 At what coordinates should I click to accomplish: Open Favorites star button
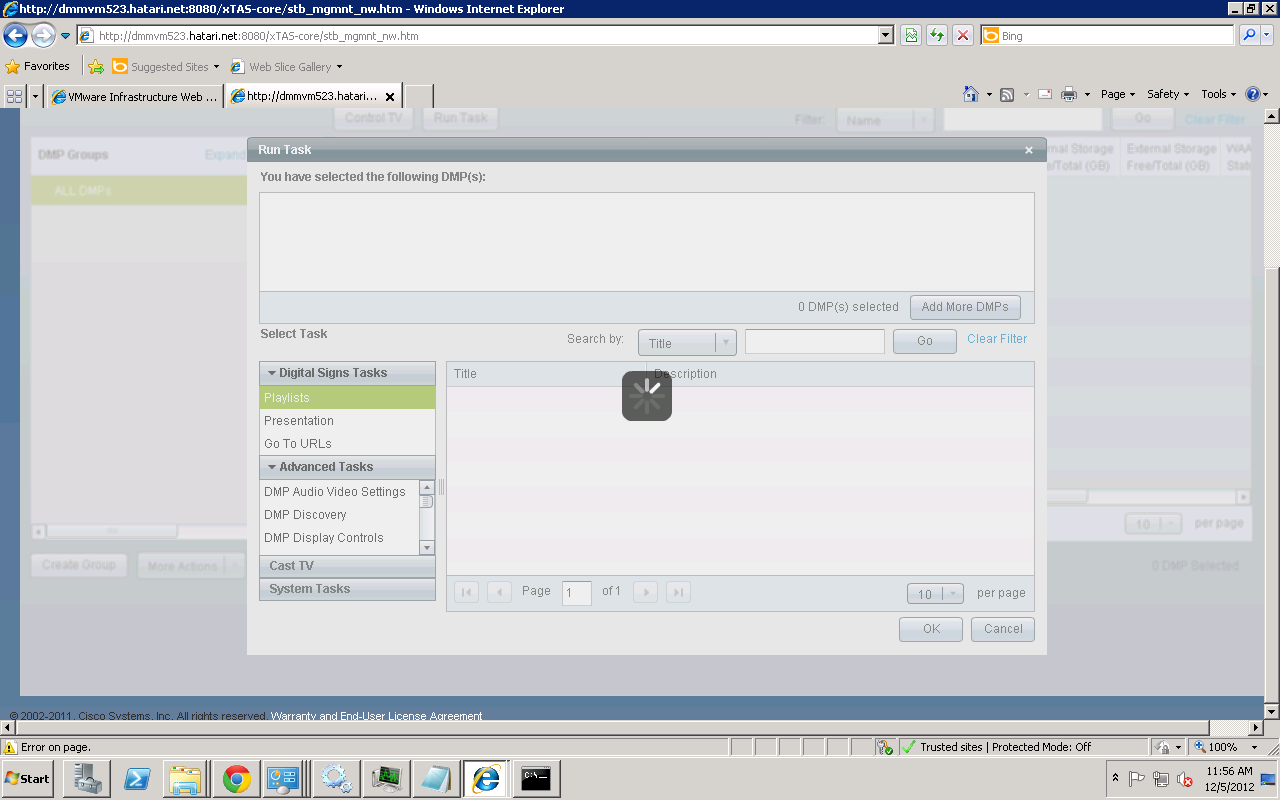[38, 67]
